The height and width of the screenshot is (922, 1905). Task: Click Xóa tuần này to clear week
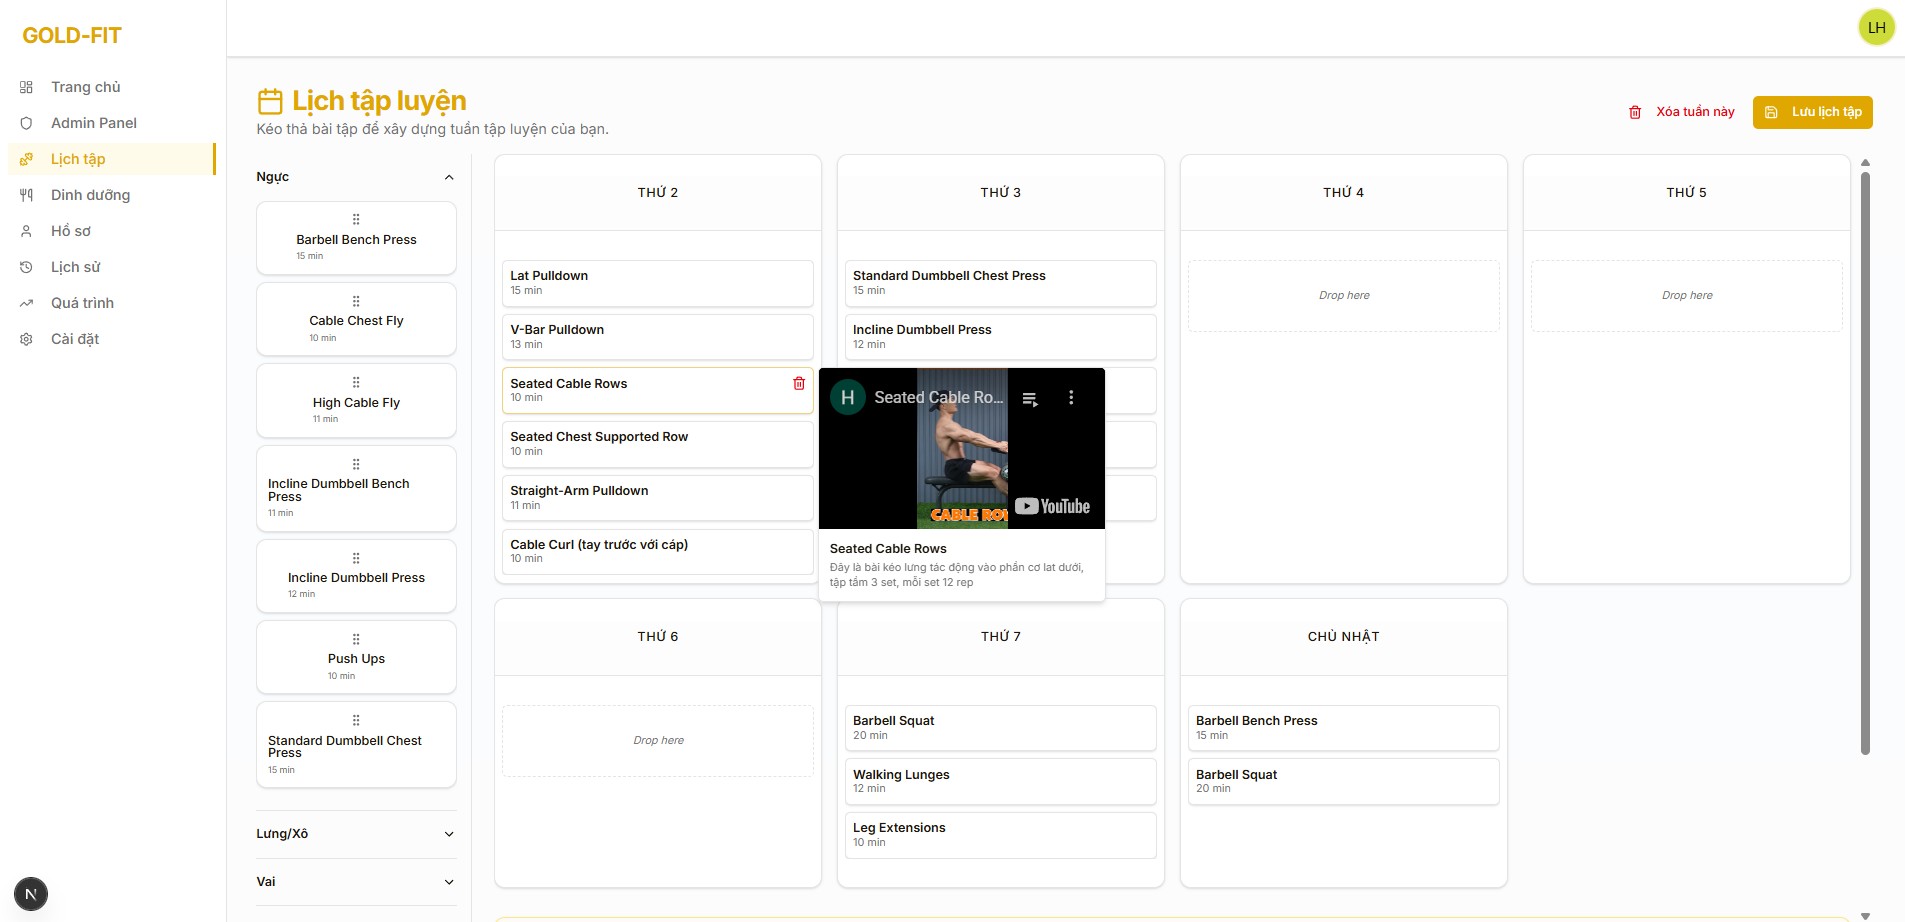coord(1682,112)
